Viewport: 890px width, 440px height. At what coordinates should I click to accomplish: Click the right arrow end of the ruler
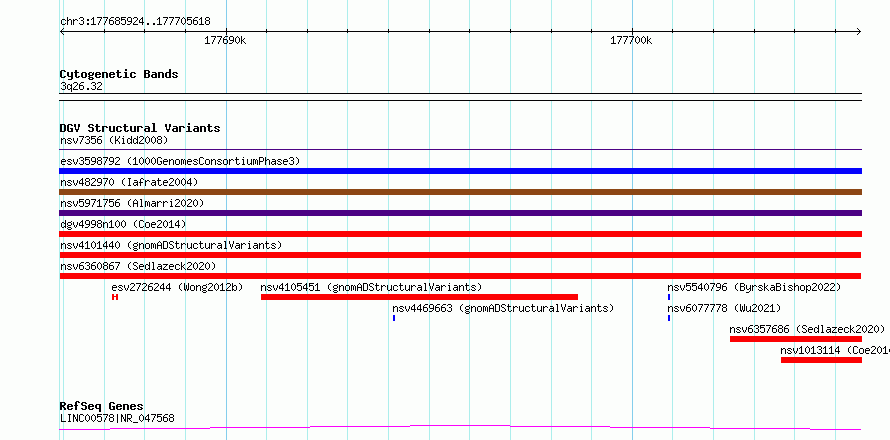click(858, 31)
